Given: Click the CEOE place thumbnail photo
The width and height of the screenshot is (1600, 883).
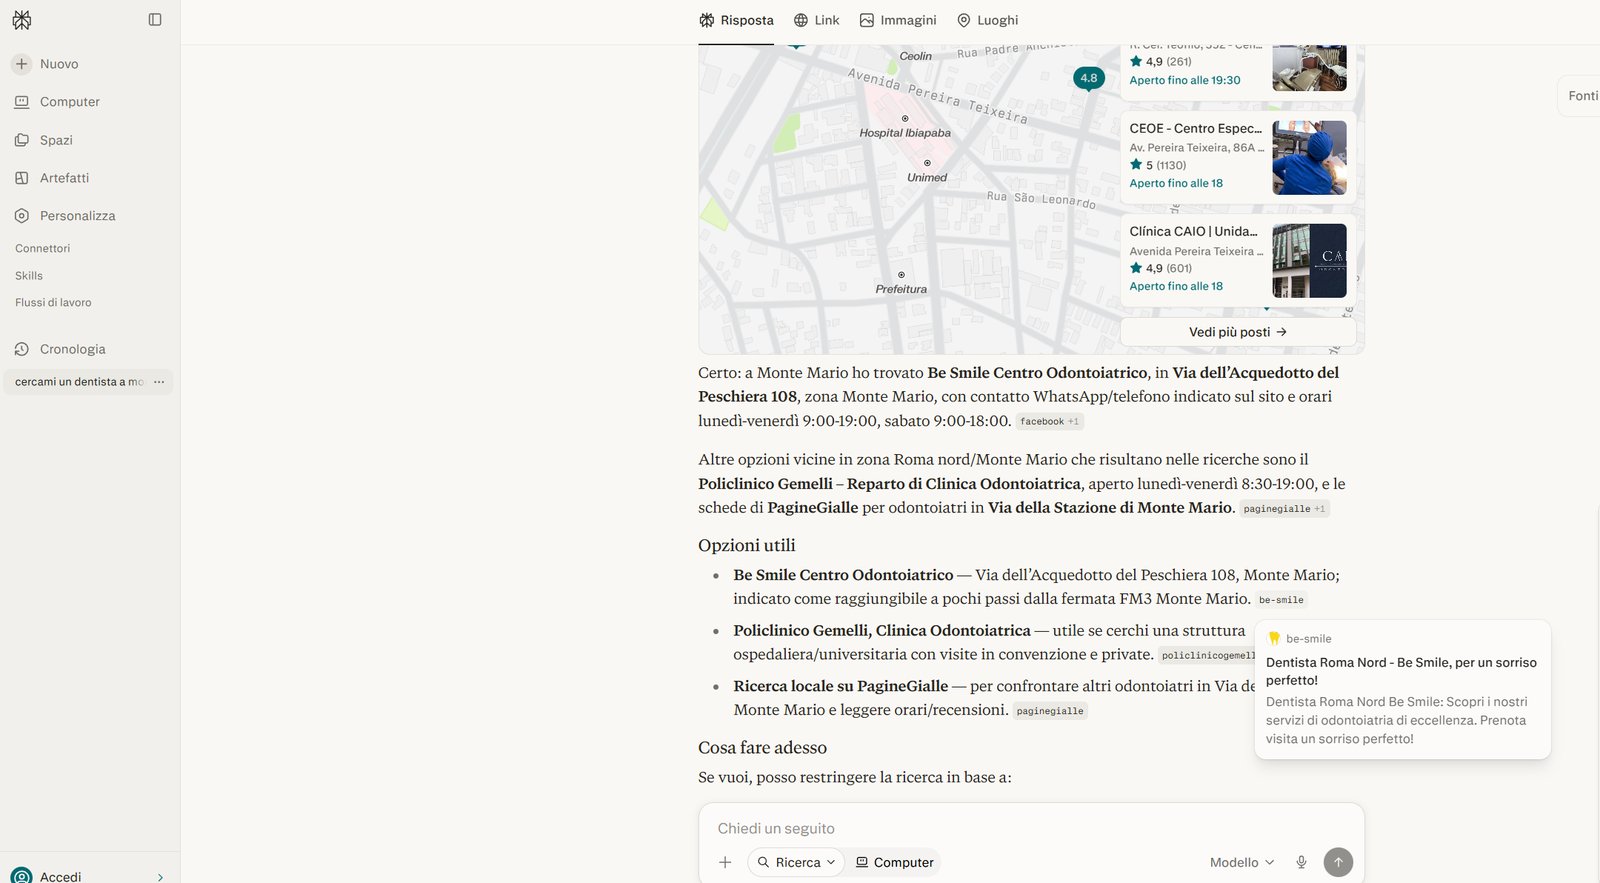Looking at the screenshot, I should [1309, 158].
